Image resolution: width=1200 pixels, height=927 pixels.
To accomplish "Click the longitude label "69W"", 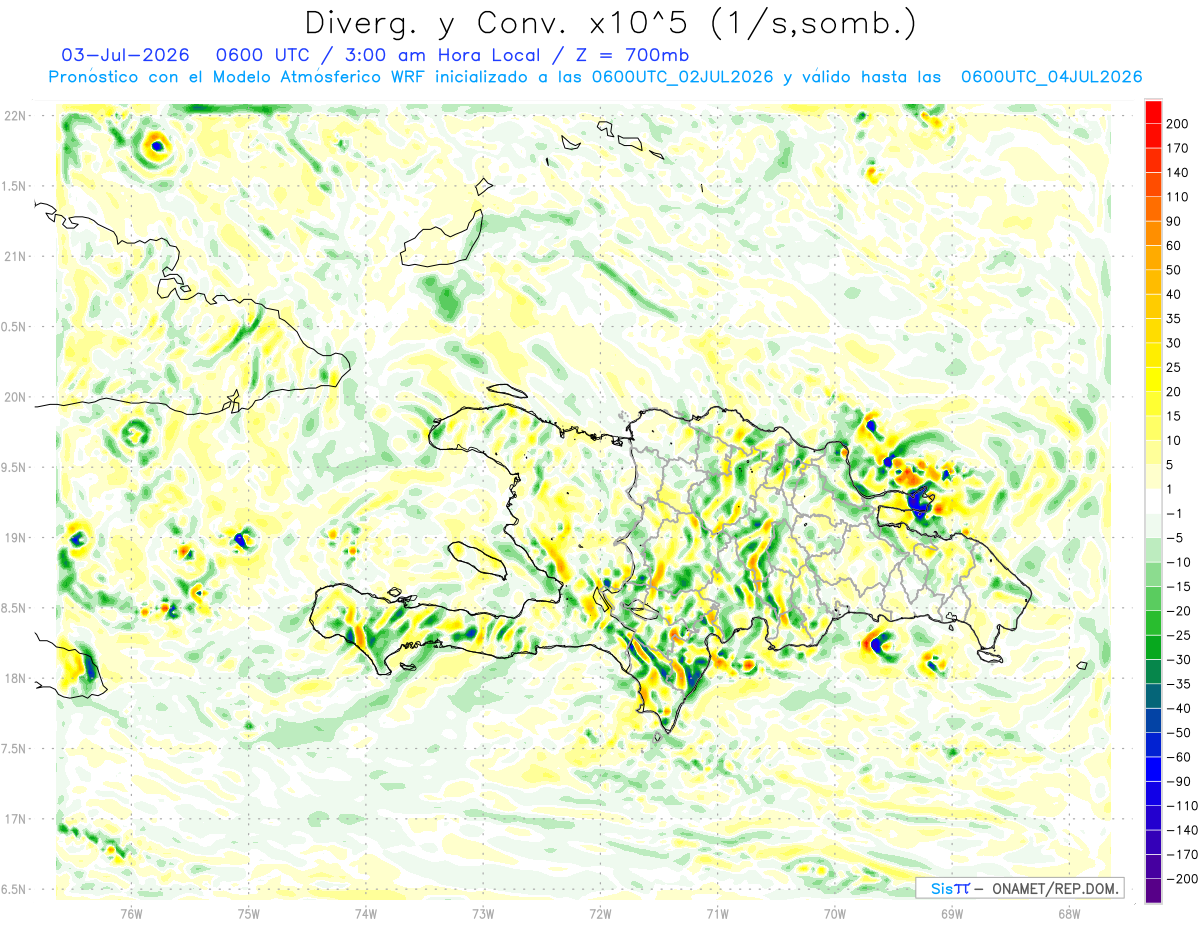I will (x=952, y=913).
